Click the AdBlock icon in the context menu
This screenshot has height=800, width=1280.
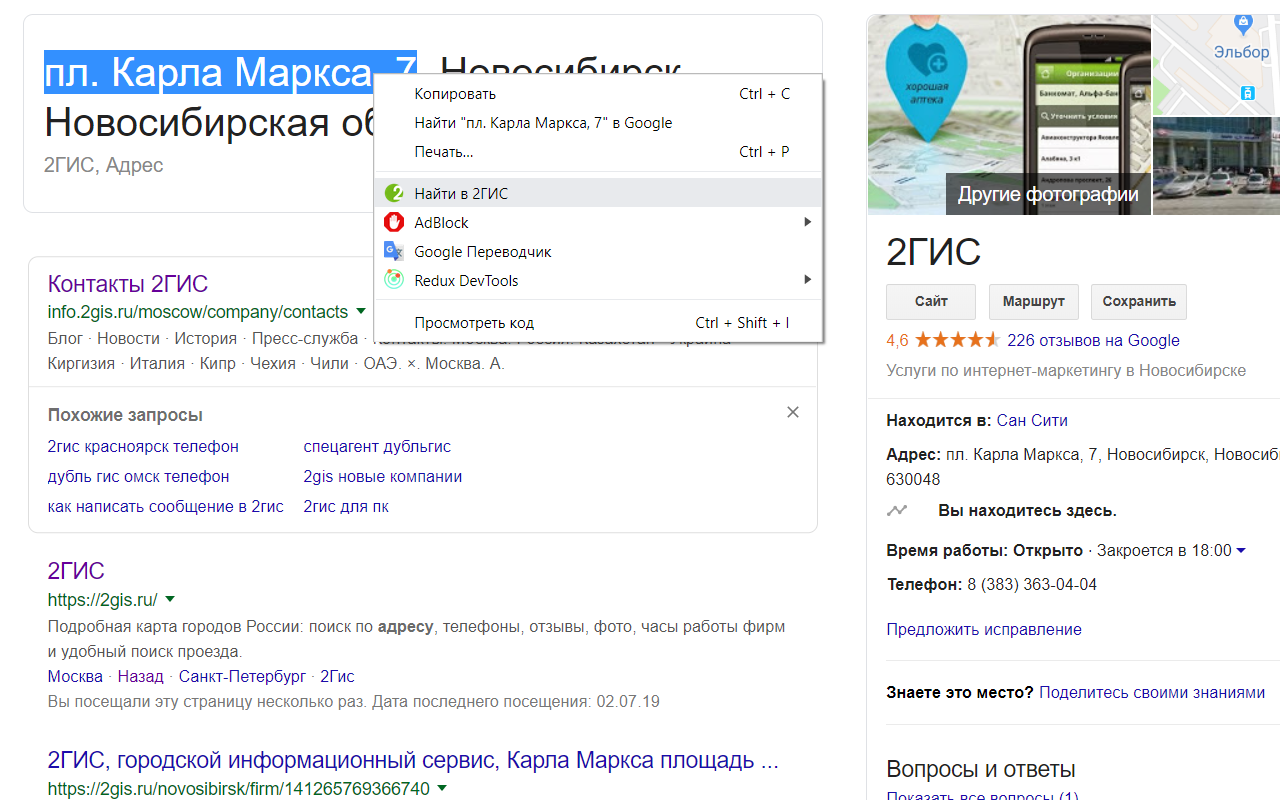coord(394,222)
